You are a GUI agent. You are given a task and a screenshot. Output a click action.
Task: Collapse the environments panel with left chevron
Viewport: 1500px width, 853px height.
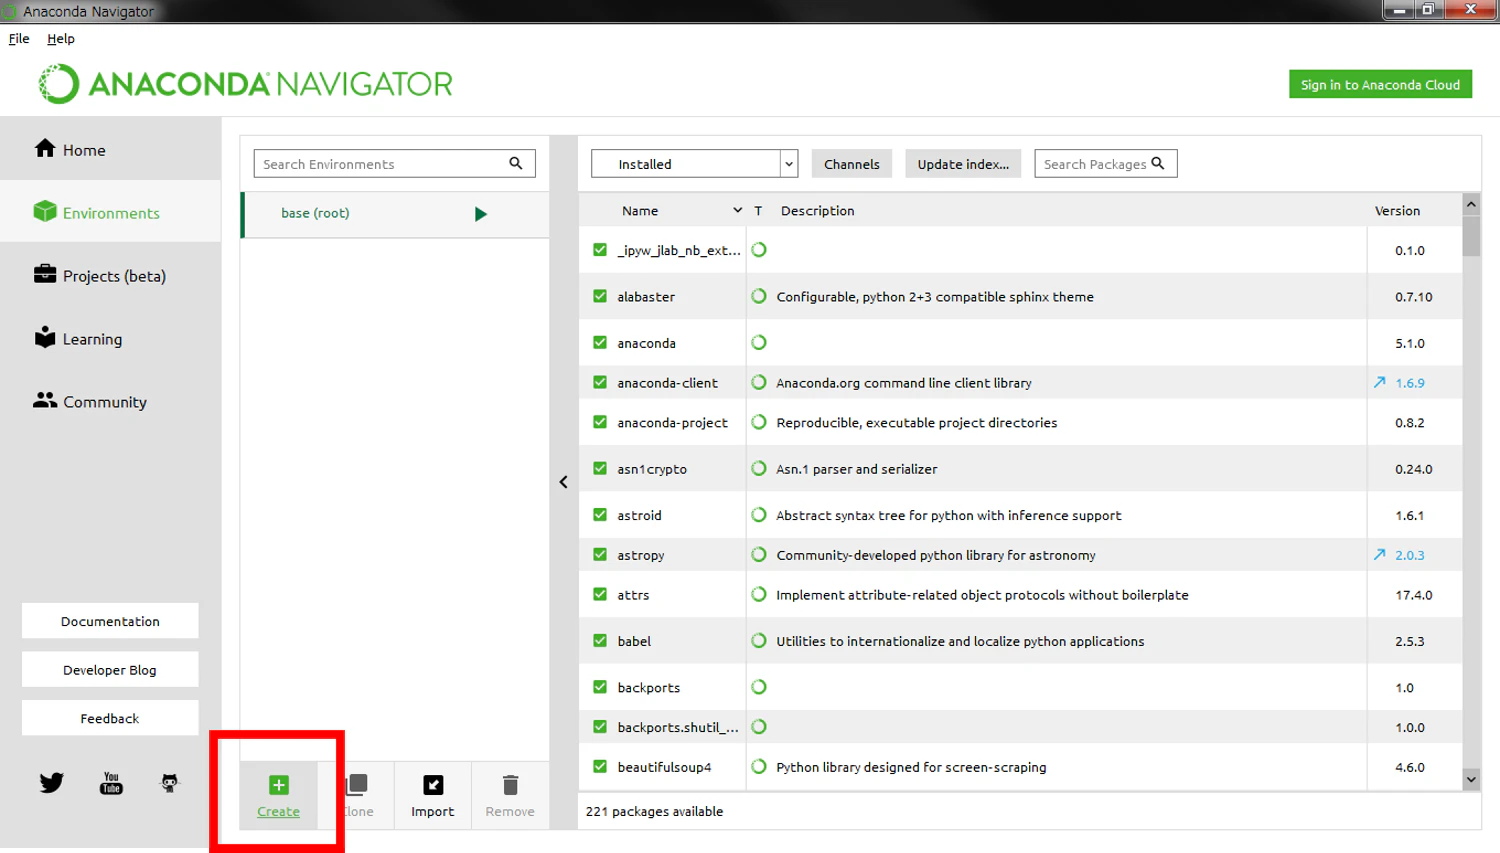564,482
